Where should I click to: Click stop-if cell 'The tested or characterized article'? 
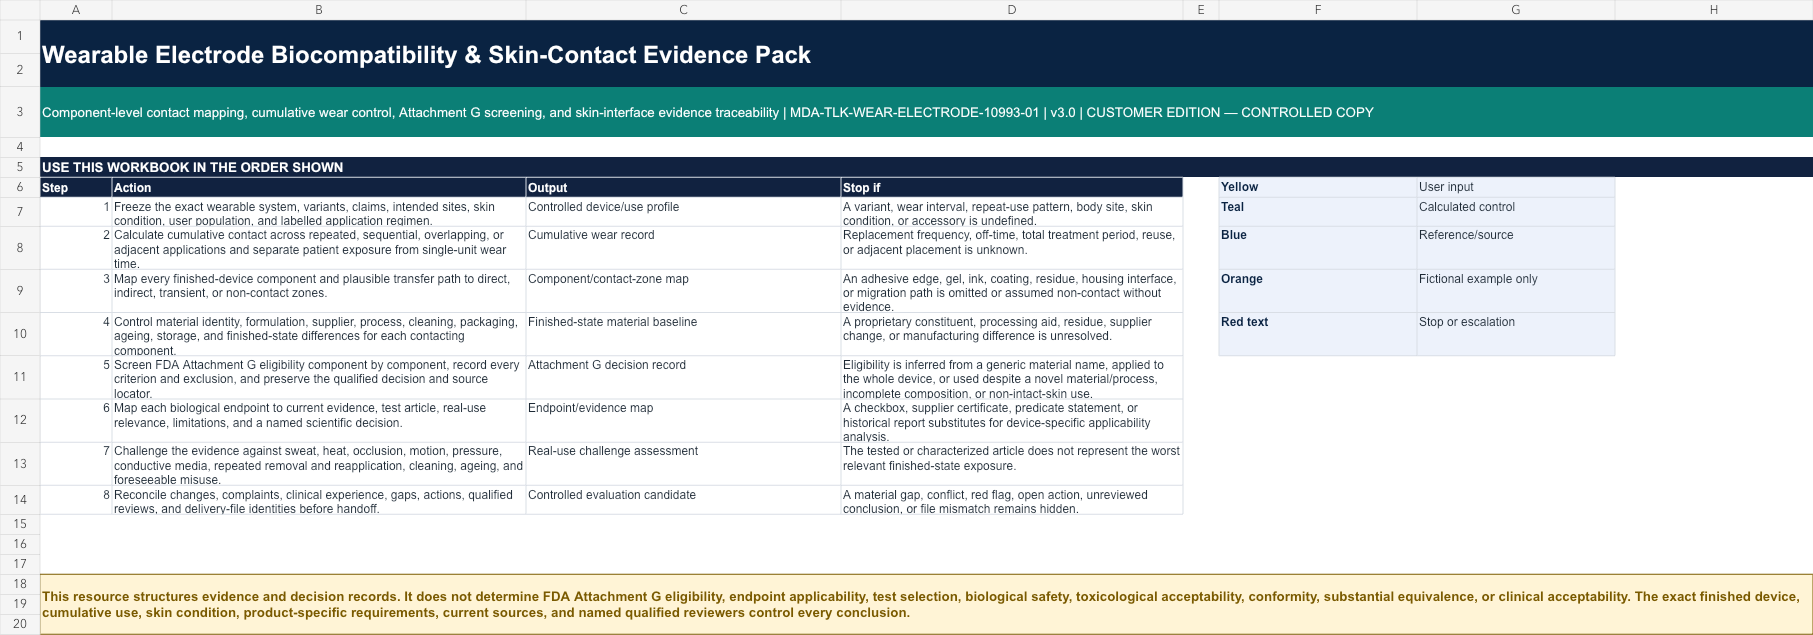point(1012,464)
